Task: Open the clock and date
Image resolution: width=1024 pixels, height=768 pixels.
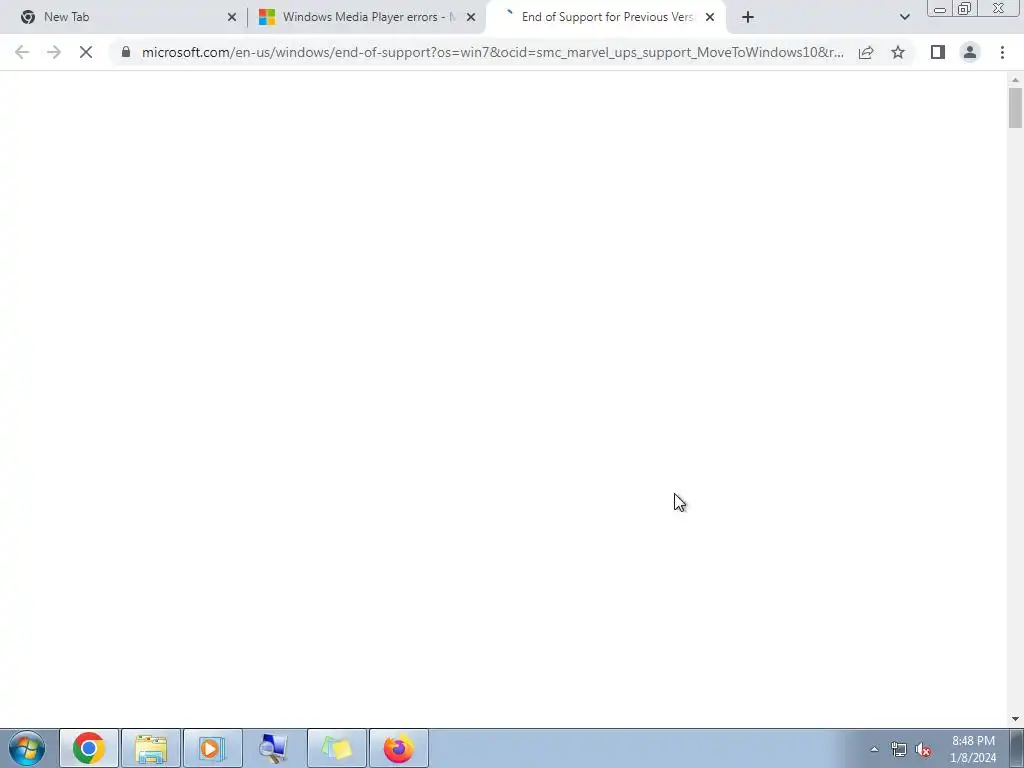Action: coord(973,749)
